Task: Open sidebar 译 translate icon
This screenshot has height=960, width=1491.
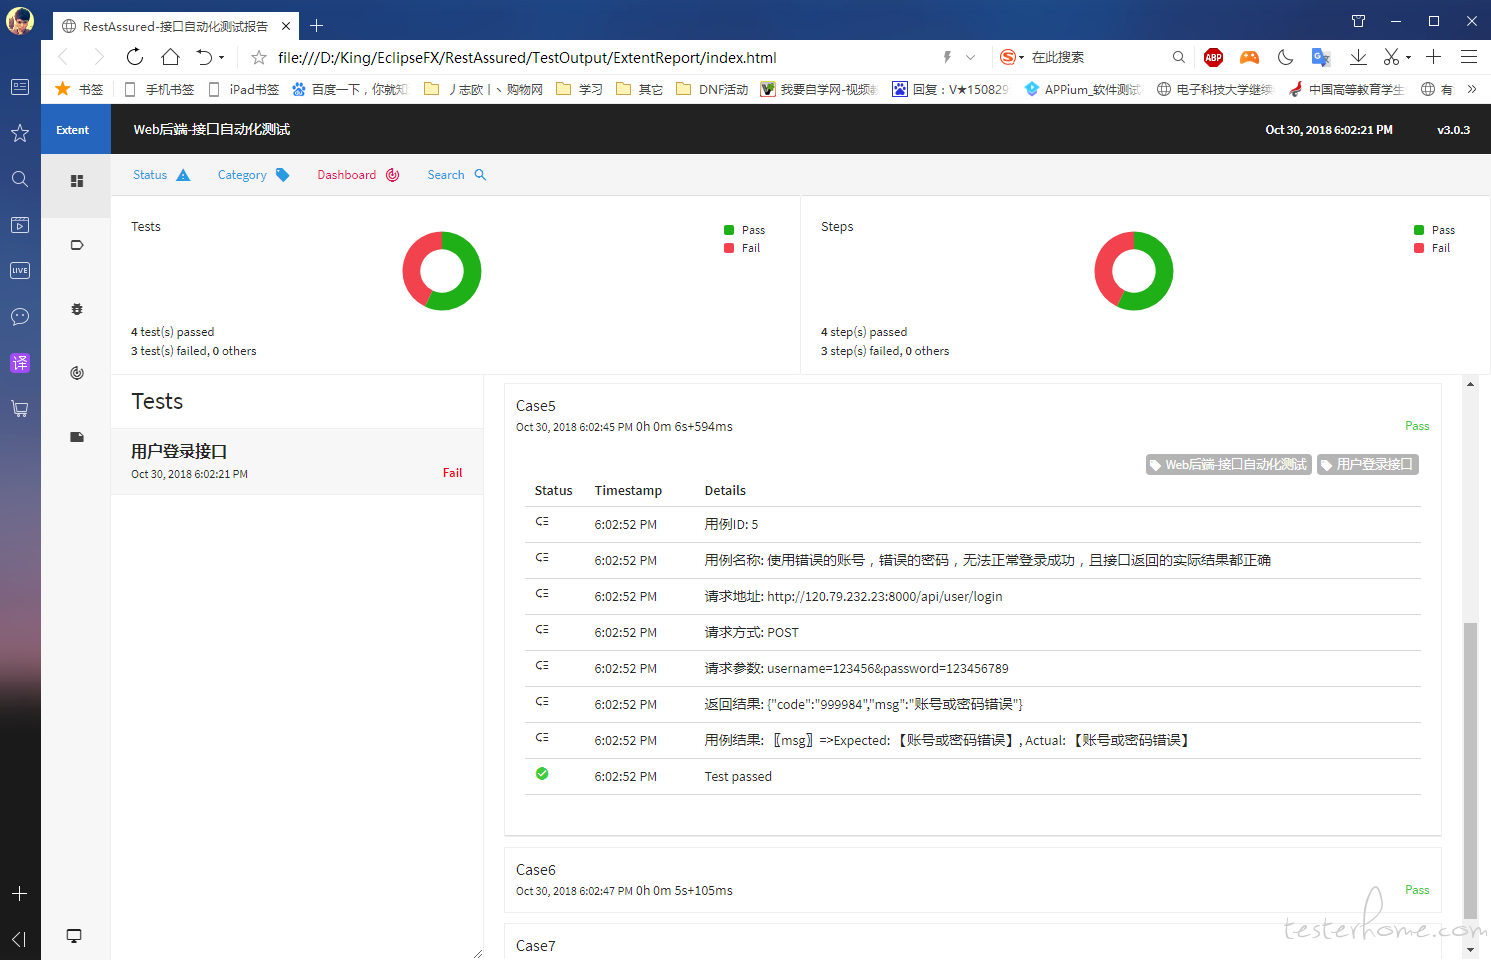Action: click(20, 362)
